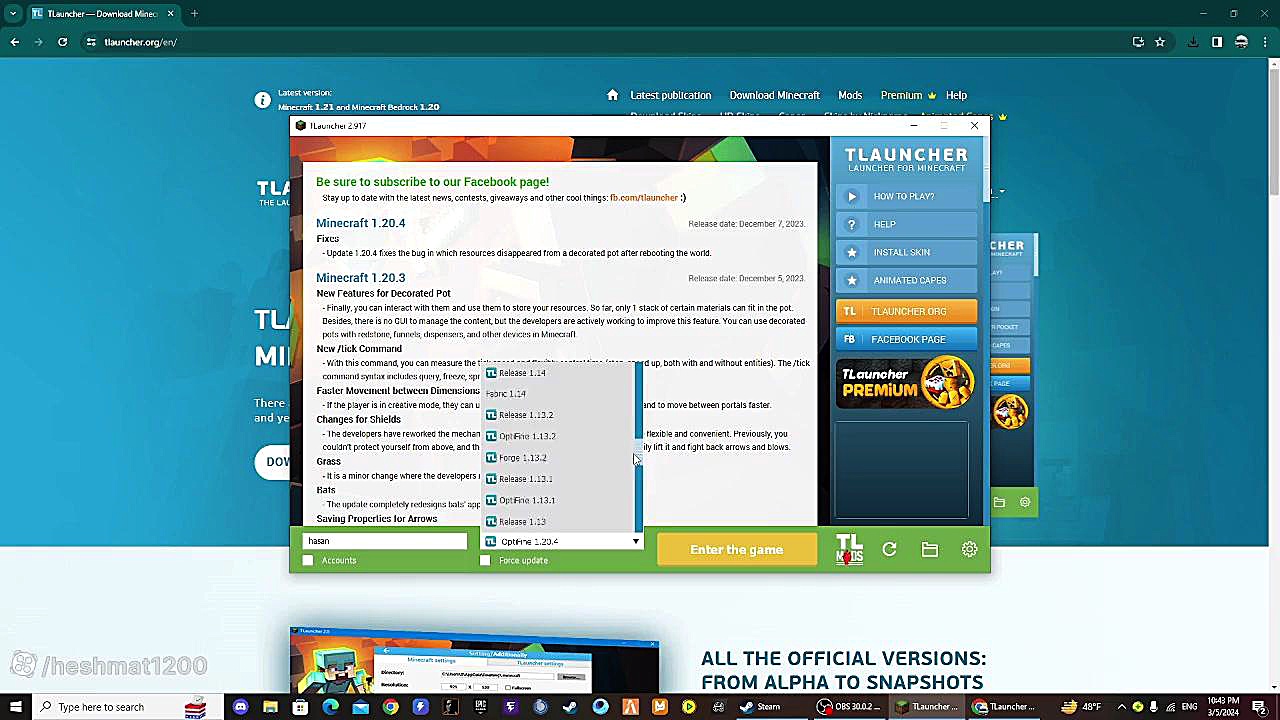Open the TLauncher settings gear
1280x720 pixels.
click(x=969, y=549)
